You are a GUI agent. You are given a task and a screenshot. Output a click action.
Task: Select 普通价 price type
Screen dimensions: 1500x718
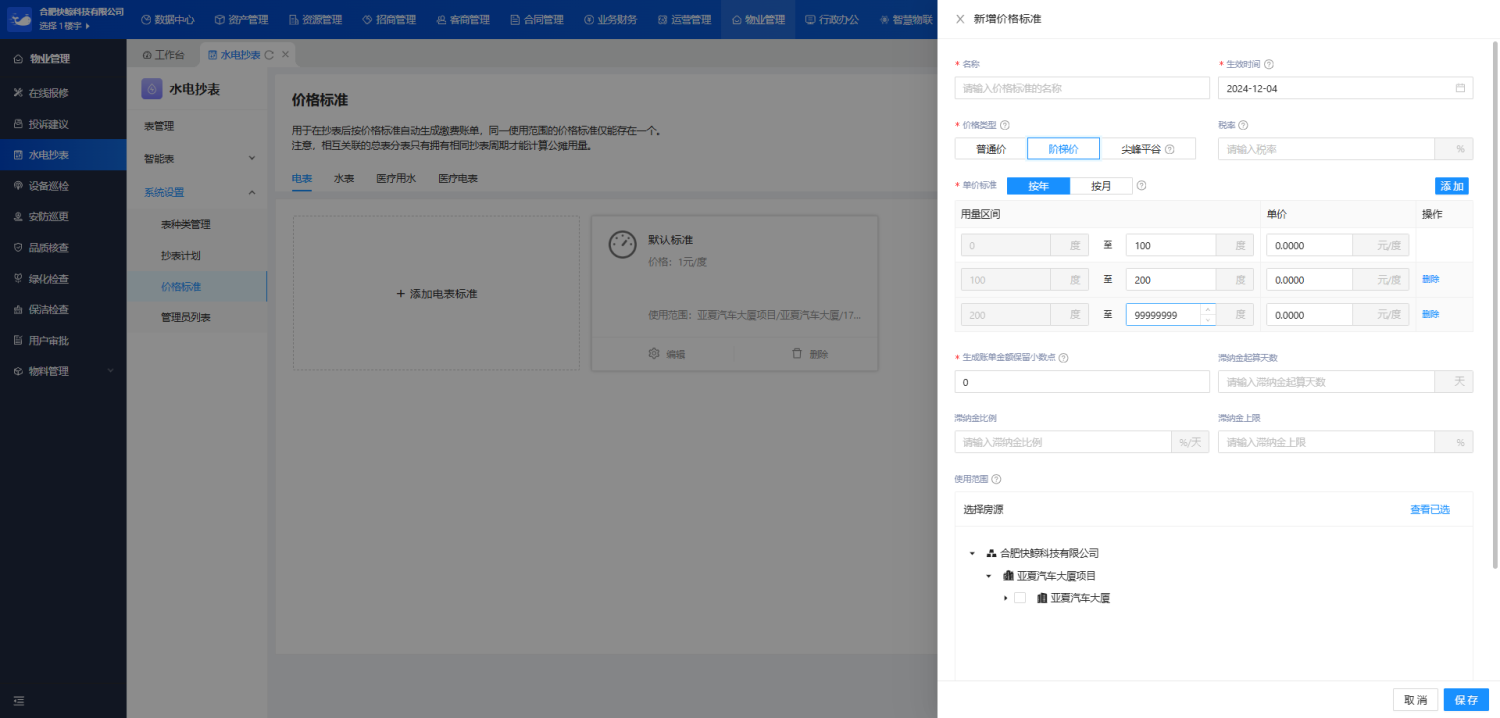tap(991, 149)
